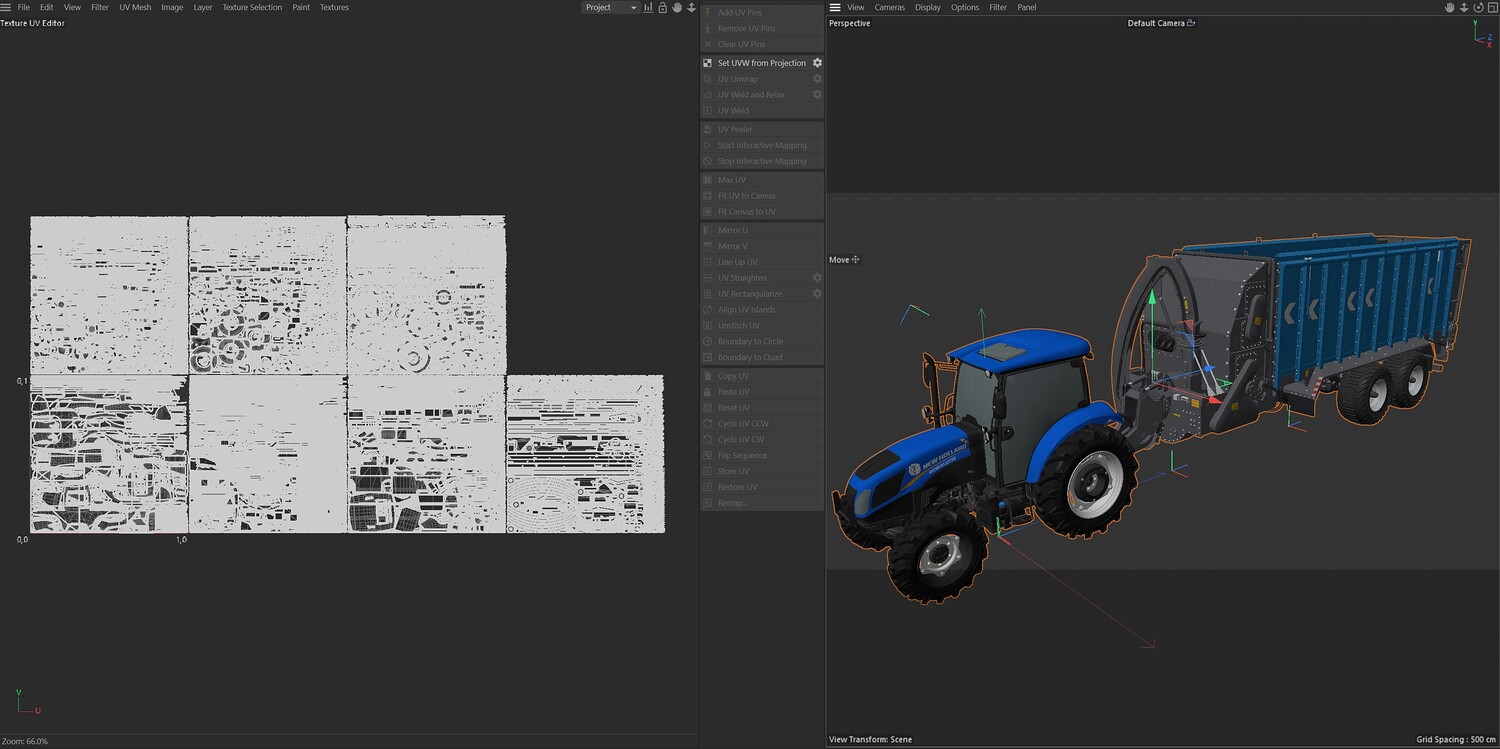
Task: Open the Cameras menu
Action: (890, 7)
